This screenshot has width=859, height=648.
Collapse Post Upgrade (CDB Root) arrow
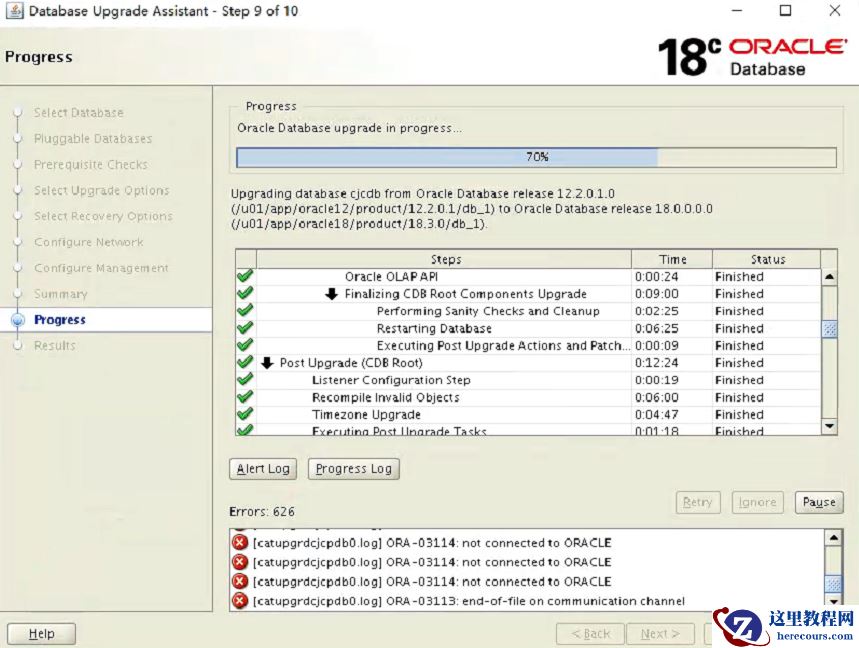click(x=267, y=363)
